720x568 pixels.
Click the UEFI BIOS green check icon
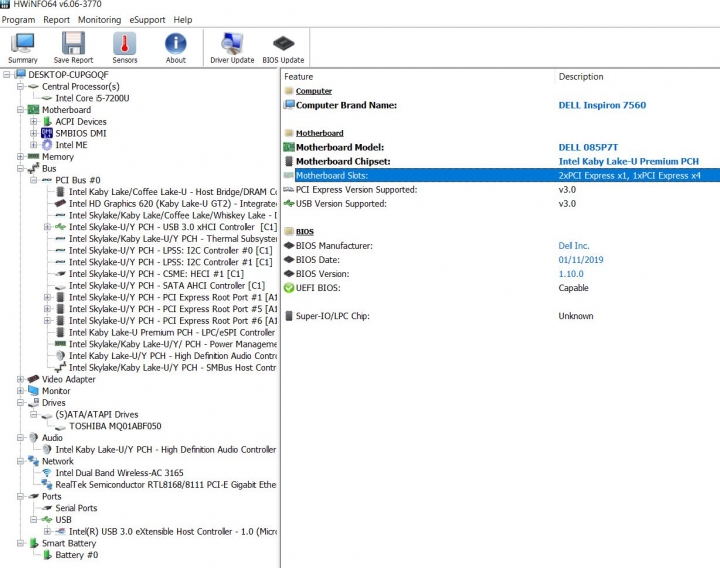[x=289, y=288]
